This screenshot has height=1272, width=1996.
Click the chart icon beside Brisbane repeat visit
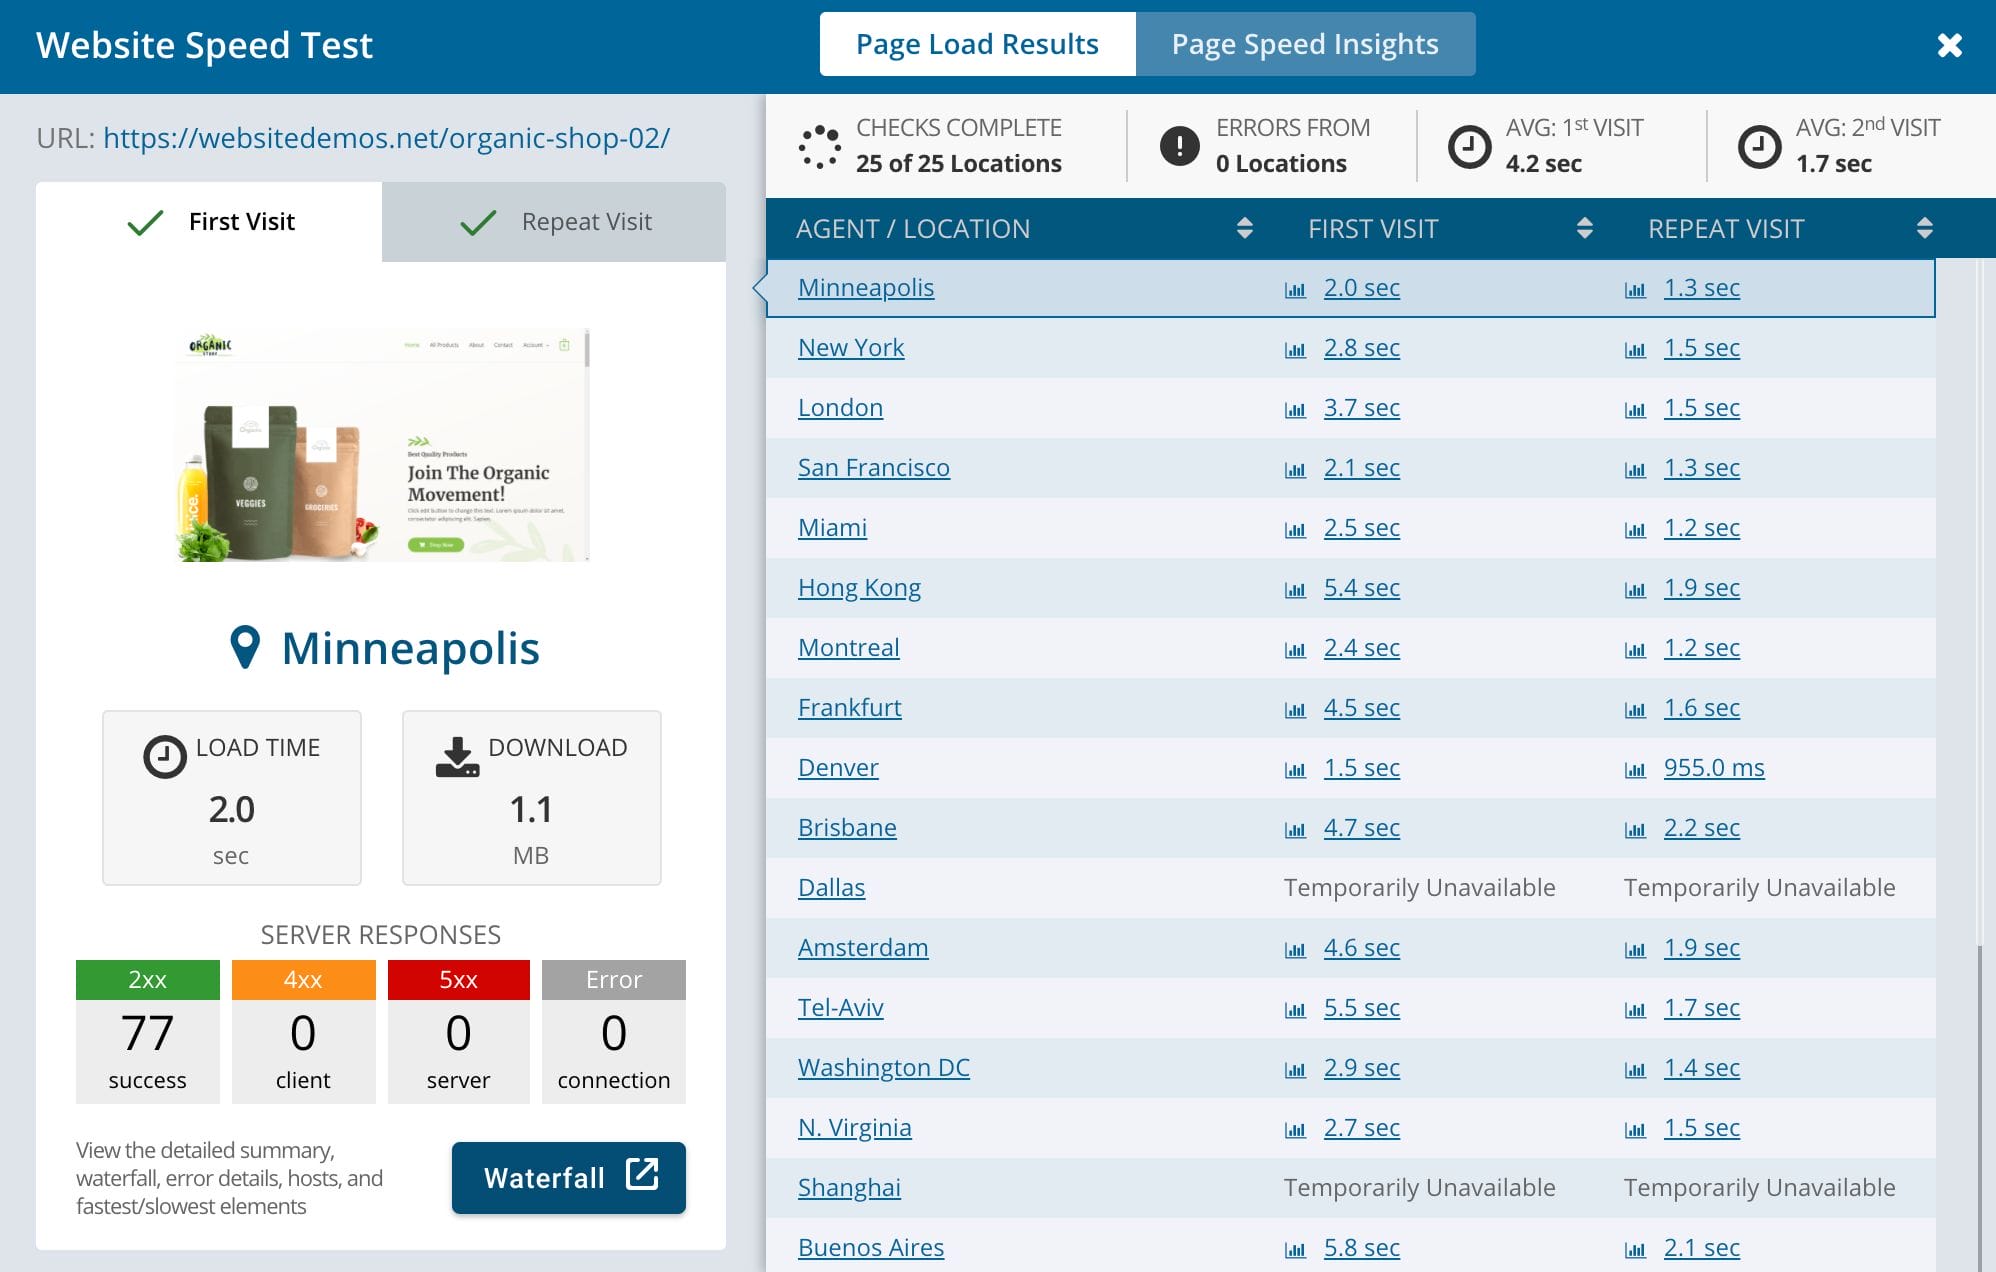click(1635, 829)
